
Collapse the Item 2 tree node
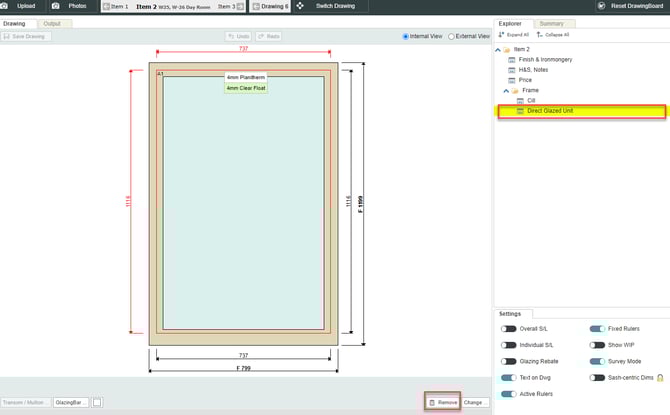click(498, 49)
